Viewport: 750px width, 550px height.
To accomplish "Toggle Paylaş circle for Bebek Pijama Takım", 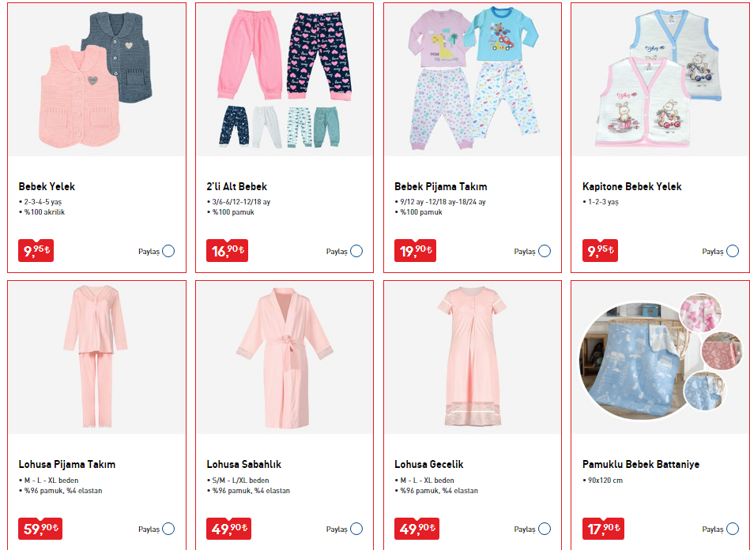I will [544, 251].
